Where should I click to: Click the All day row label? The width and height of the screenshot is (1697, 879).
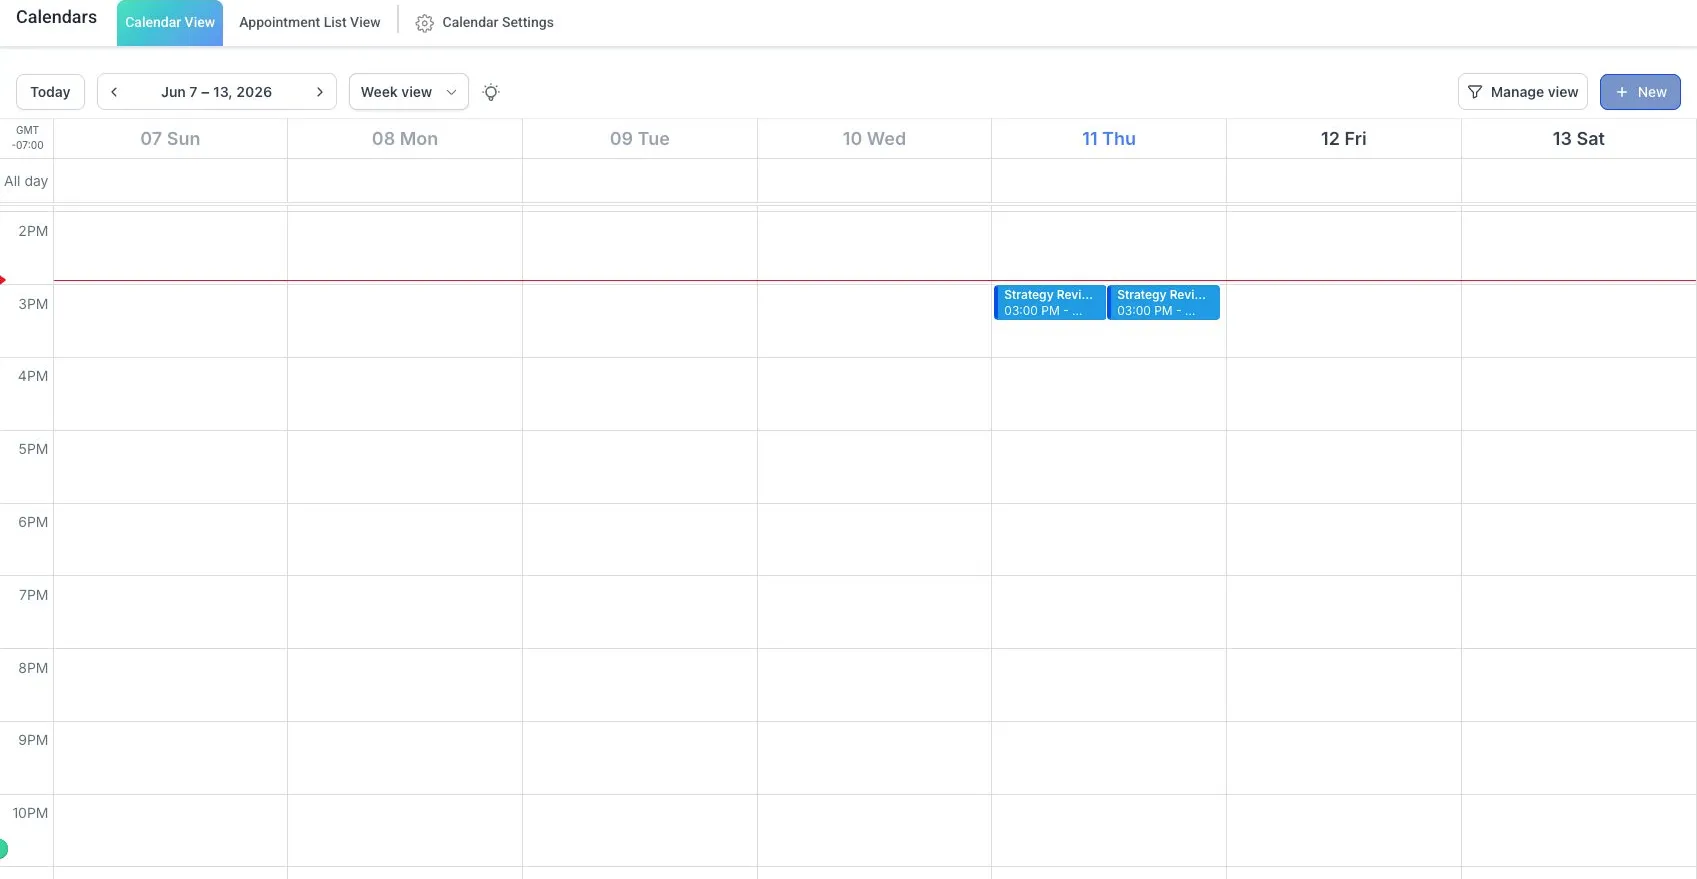(26, 181)
